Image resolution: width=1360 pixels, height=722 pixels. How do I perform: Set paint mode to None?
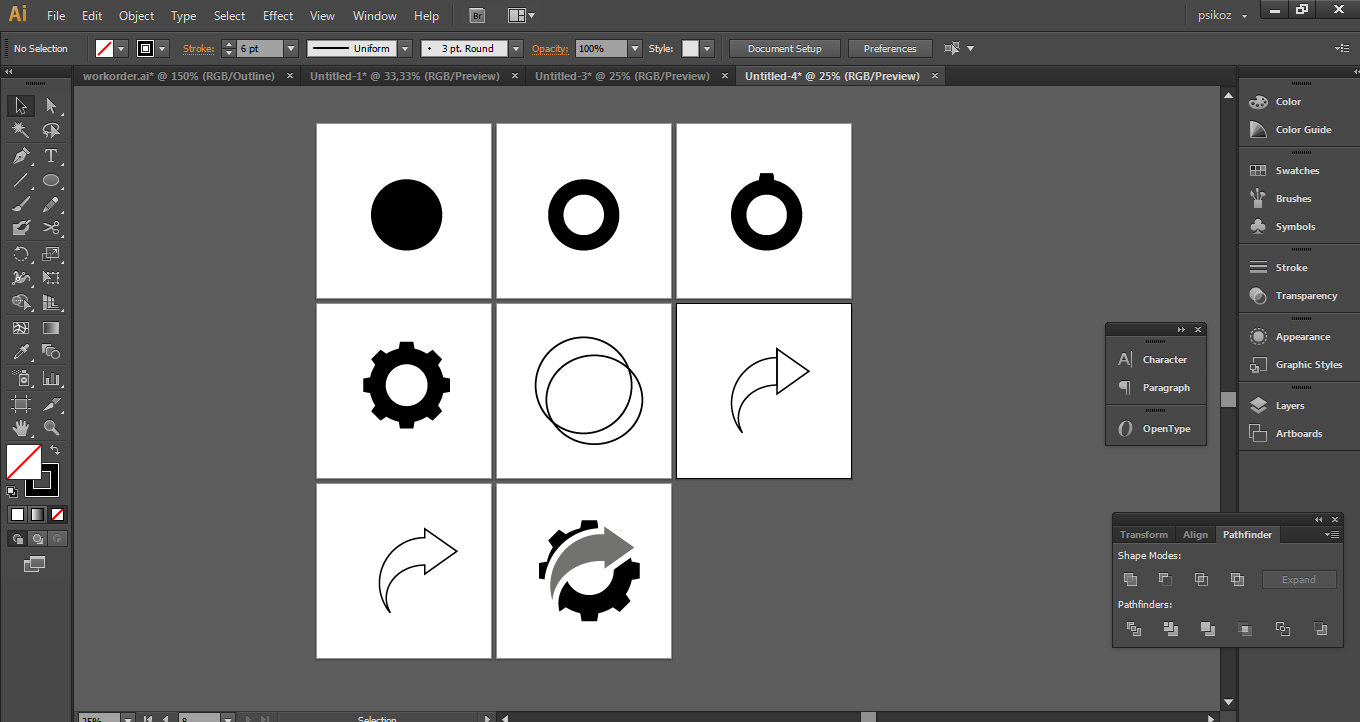click(57, 515)
